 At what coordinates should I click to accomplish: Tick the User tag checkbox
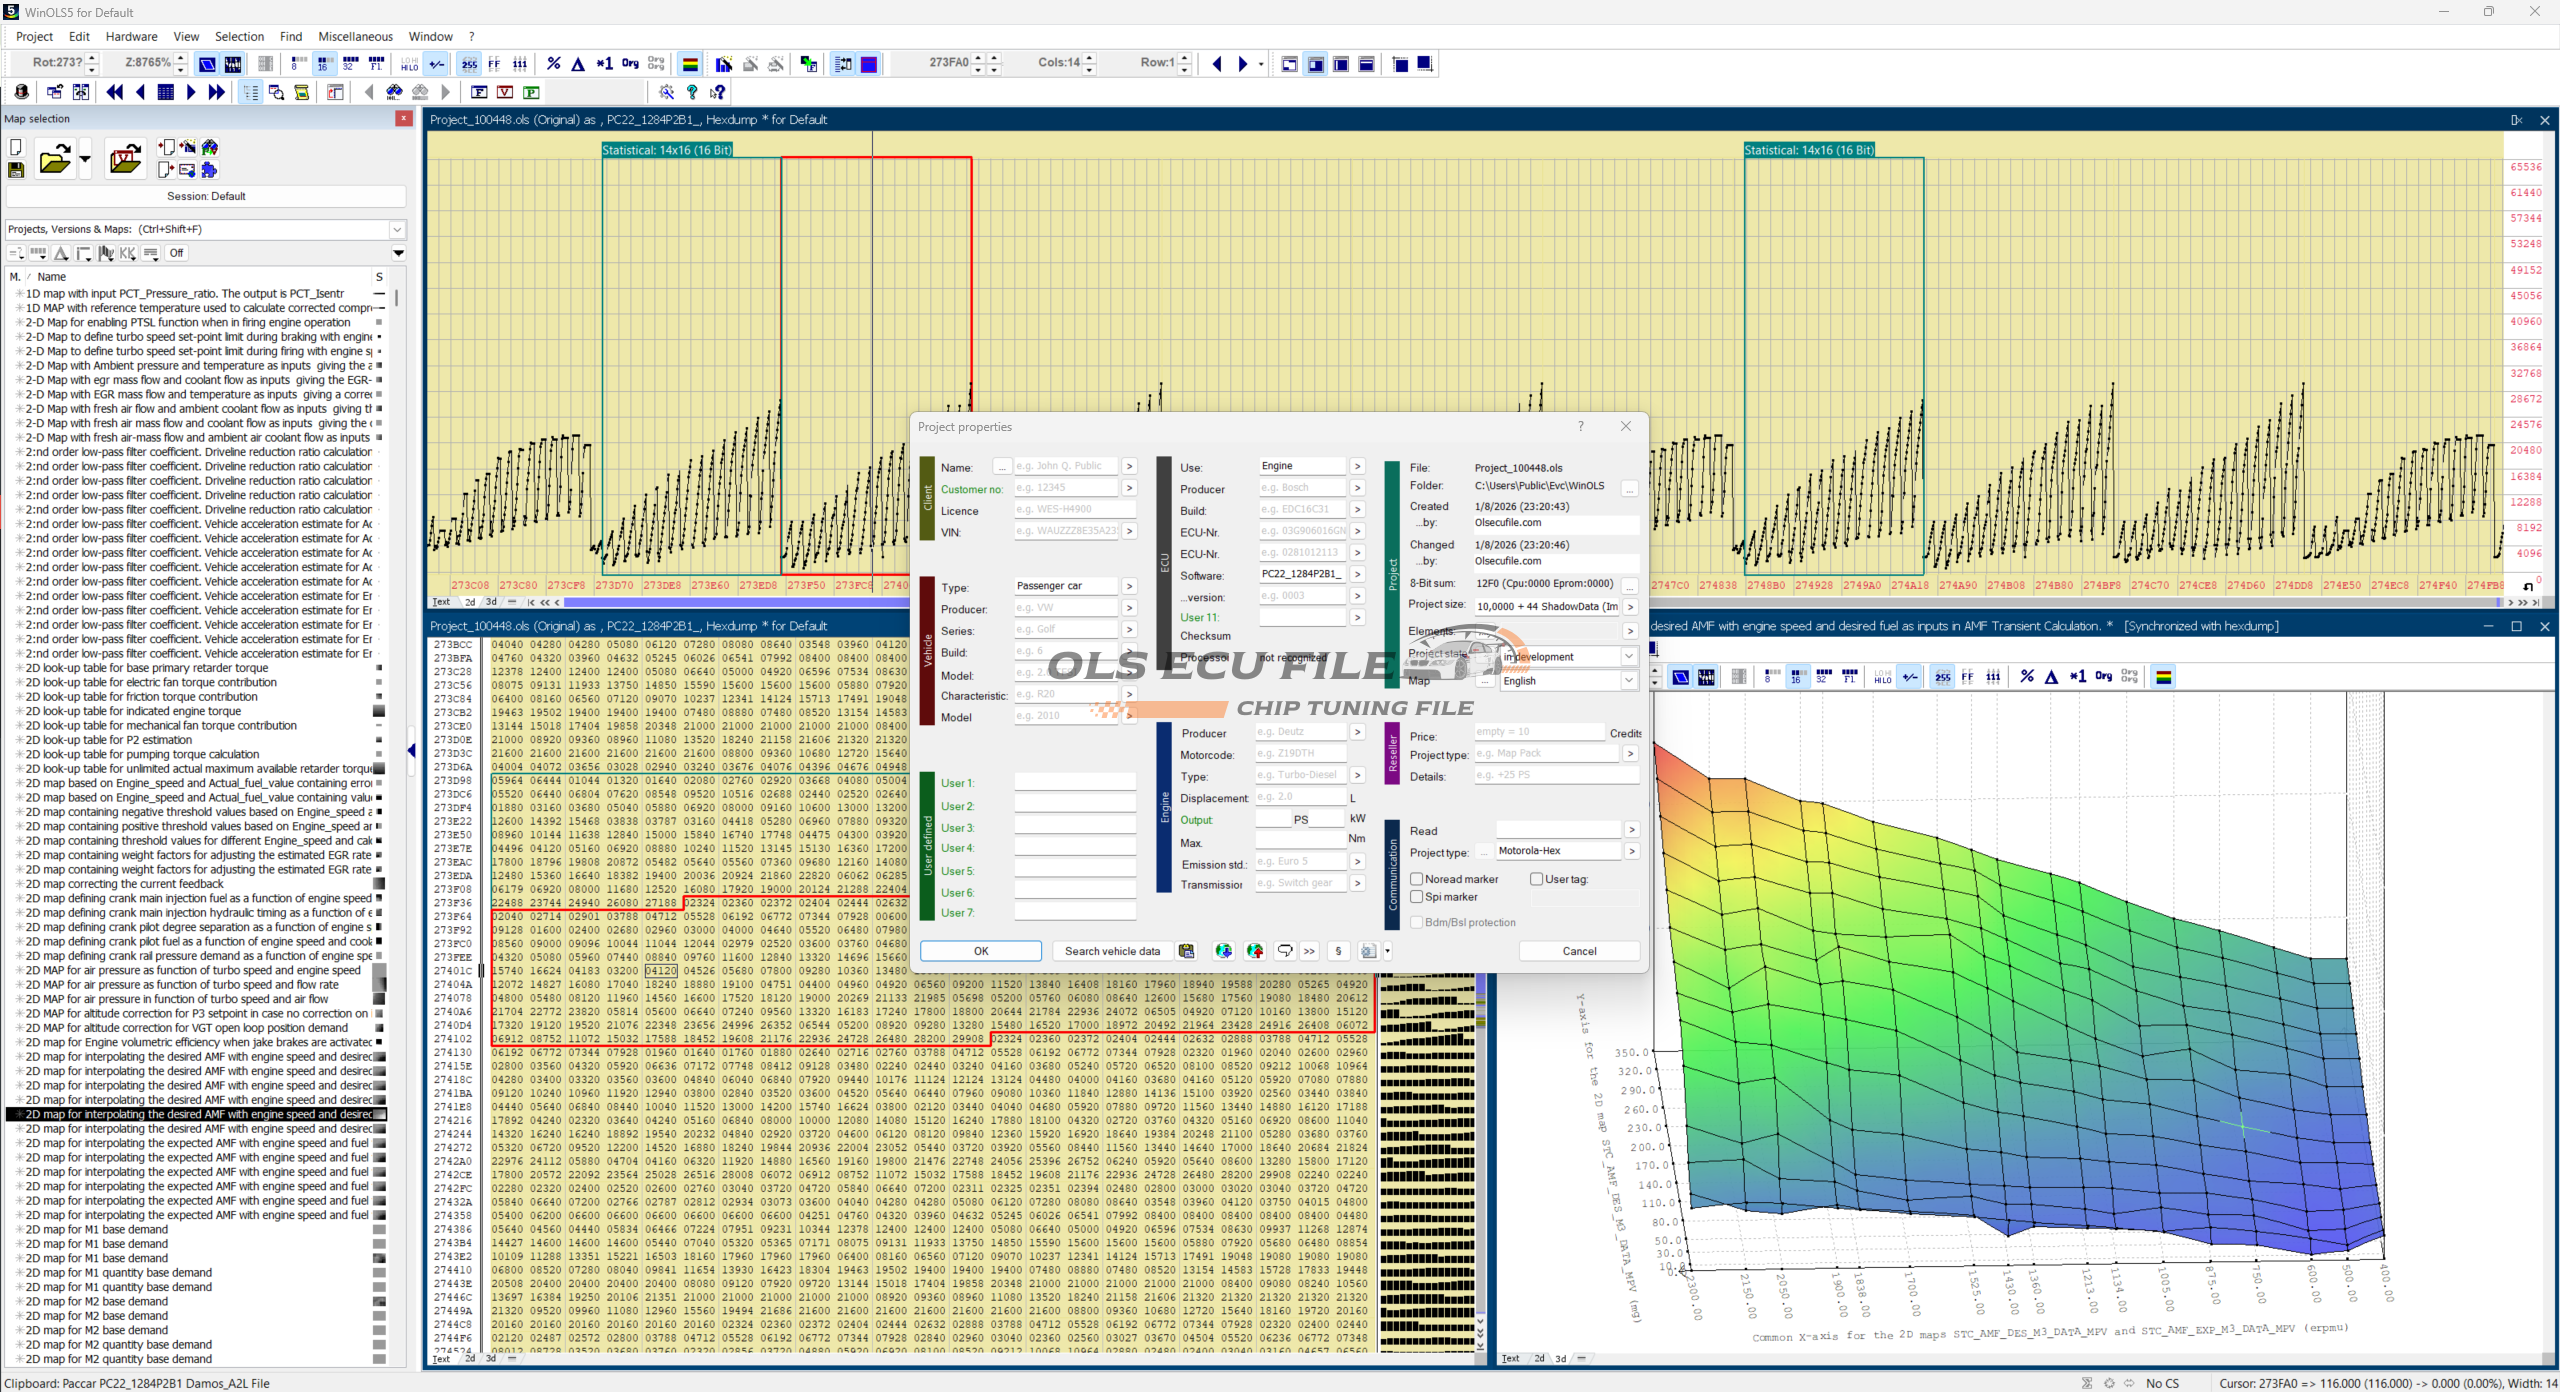(x=1536, y=879)
